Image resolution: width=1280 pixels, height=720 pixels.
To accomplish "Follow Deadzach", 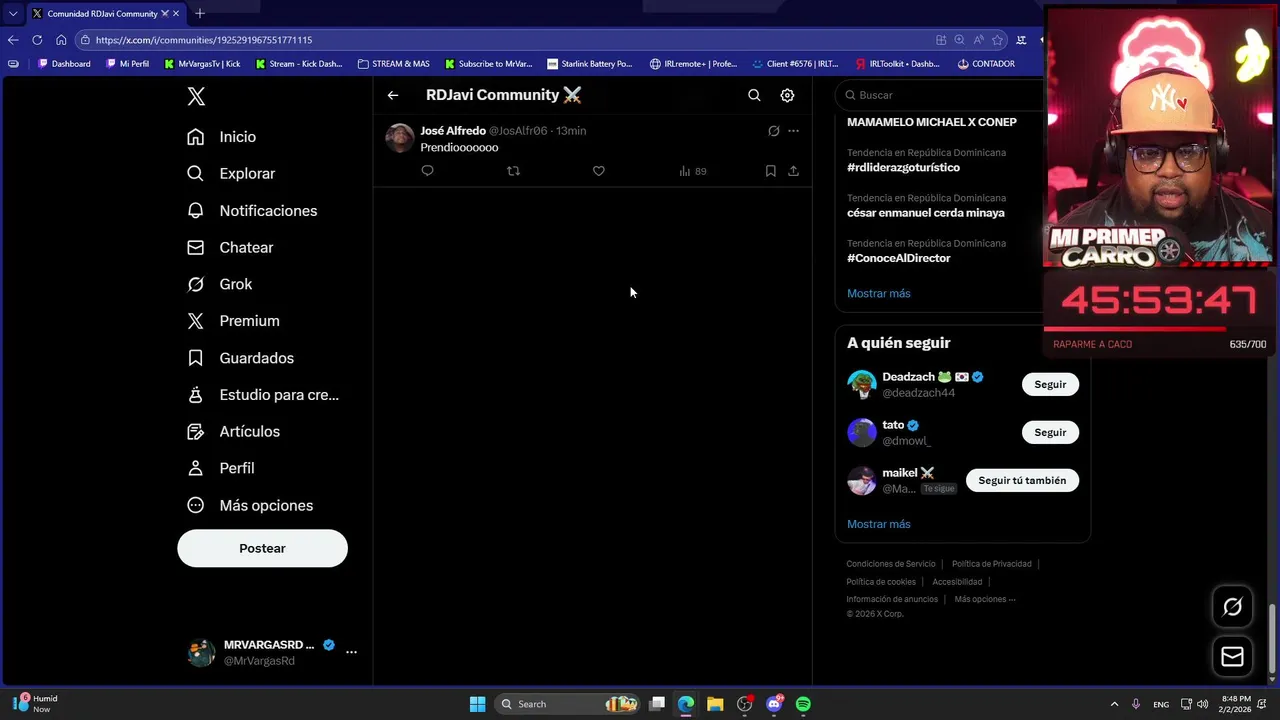I will click(1050, 384).
